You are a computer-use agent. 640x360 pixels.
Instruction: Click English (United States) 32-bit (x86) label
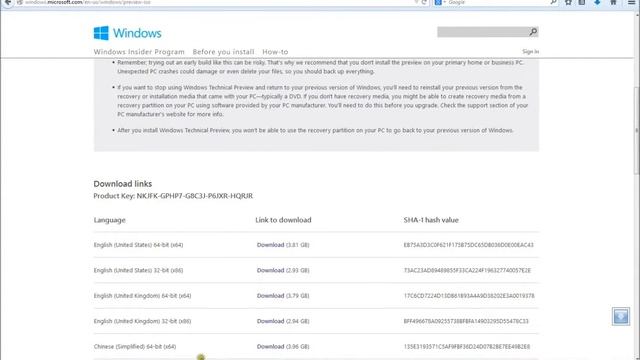138,270
